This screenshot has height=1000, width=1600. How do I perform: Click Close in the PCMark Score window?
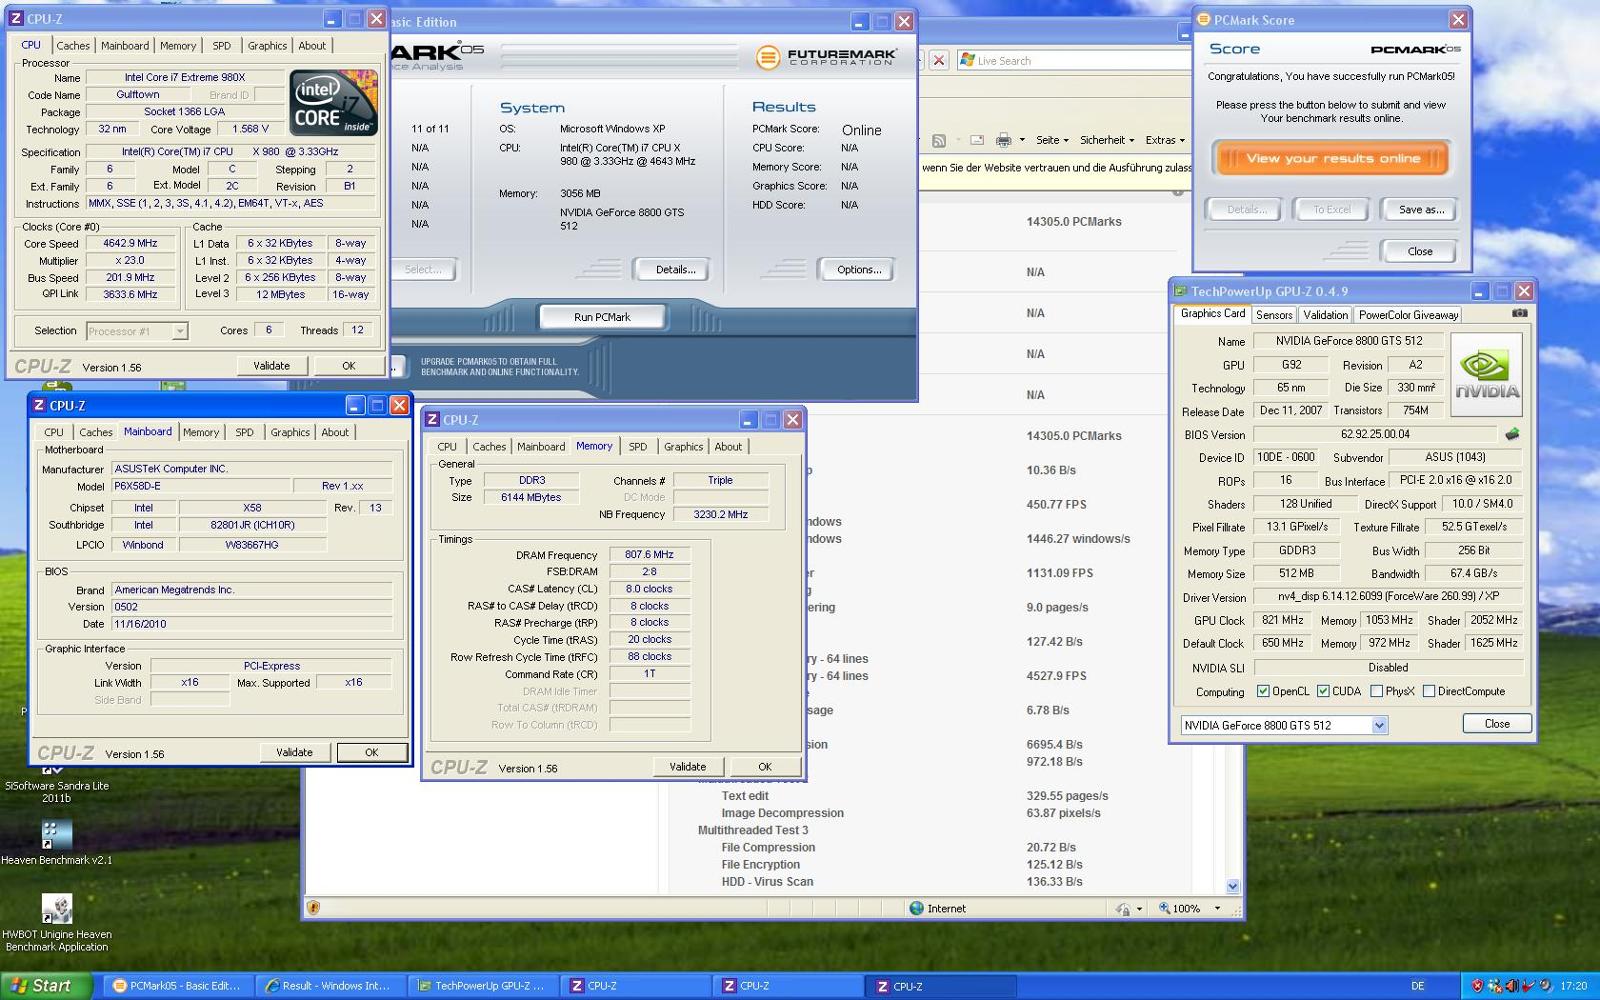pyautogui.click(x=1420, y=251)
